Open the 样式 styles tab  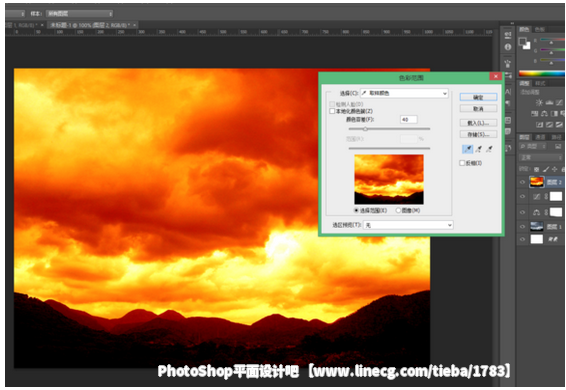tap(540, 83)
